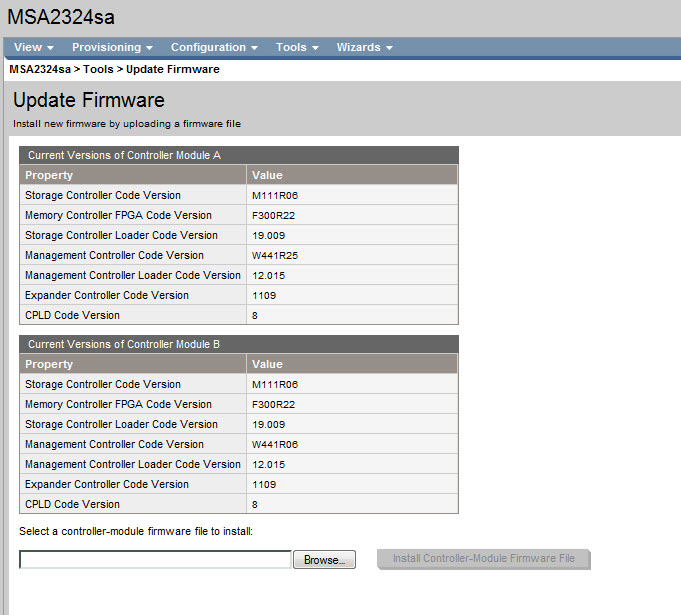Open the Wizards menu
This screenshot has width=681, height=615.
click(364, 47)
